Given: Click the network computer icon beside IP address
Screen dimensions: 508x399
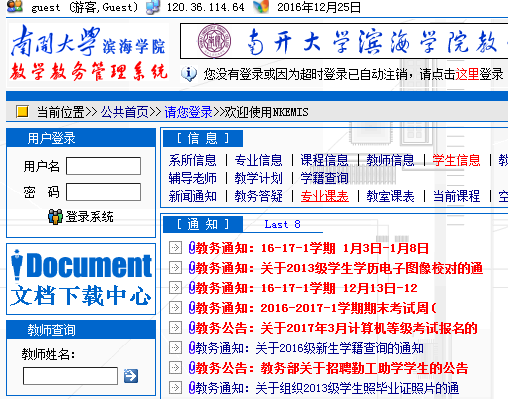Looking at the screenshot, I should coord(153,7).
